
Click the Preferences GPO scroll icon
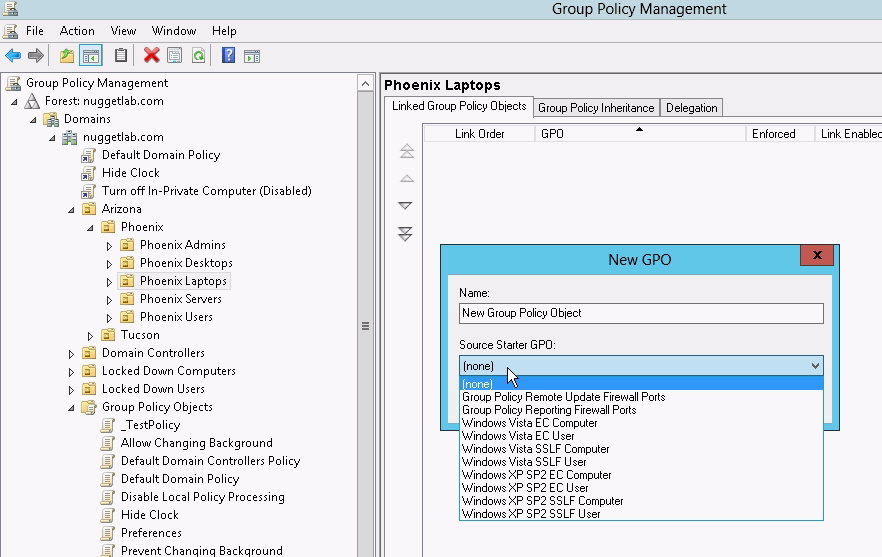pyautogui.click(x=107, y=533)
